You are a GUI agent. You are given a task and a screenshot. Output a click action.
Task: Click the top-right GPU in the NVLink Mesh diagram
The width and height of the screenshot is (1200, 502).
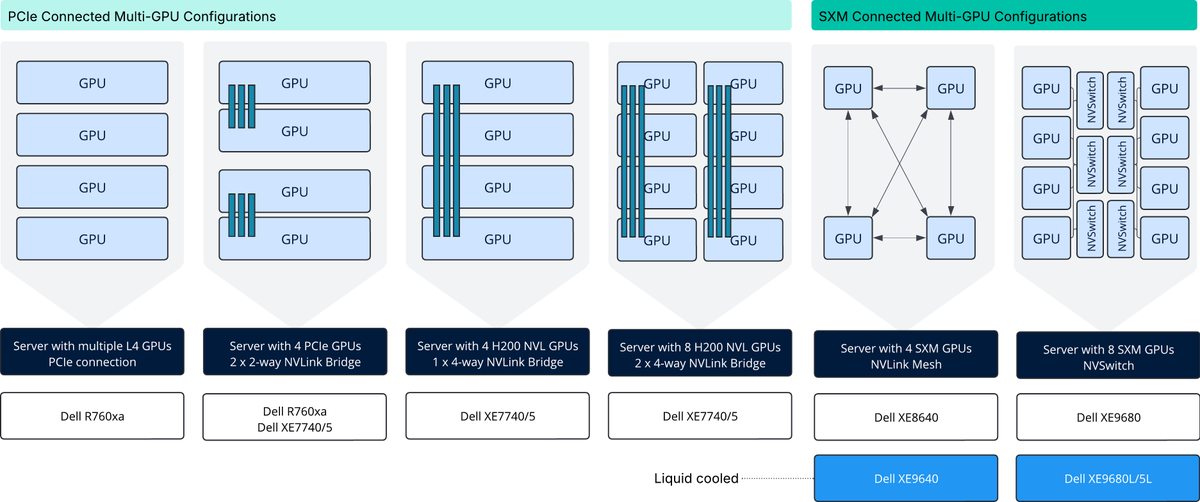(952, 88)
